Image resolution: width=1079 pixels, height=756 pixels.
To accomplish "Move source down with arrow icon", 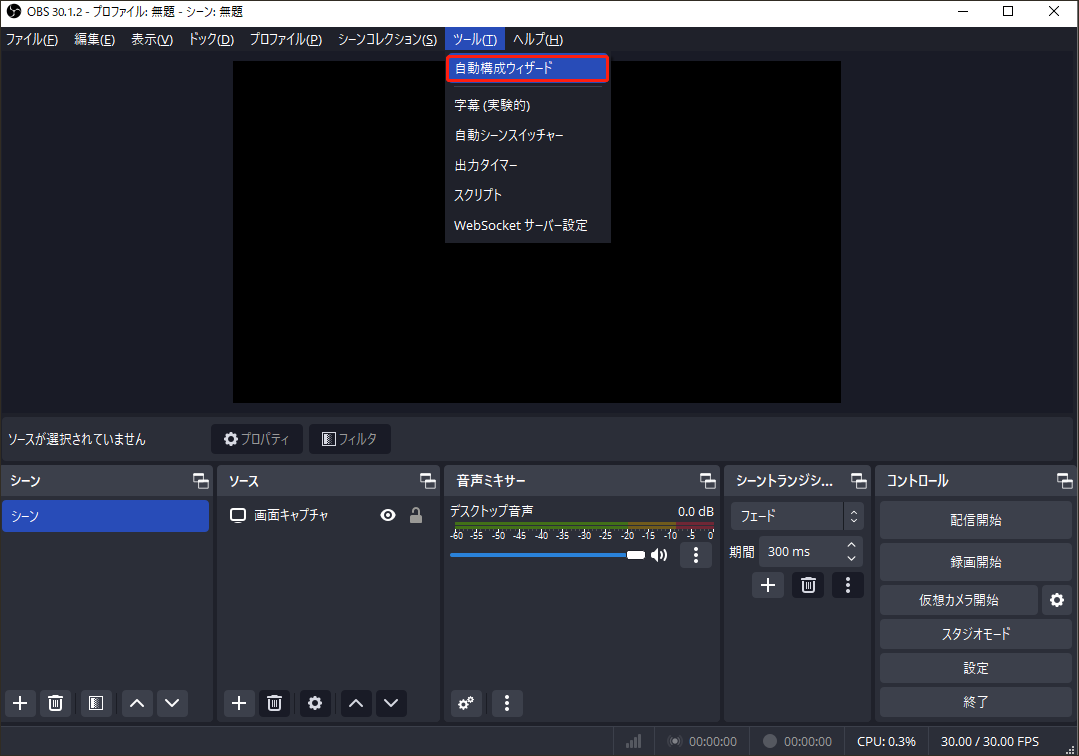I will pos(391,703).
